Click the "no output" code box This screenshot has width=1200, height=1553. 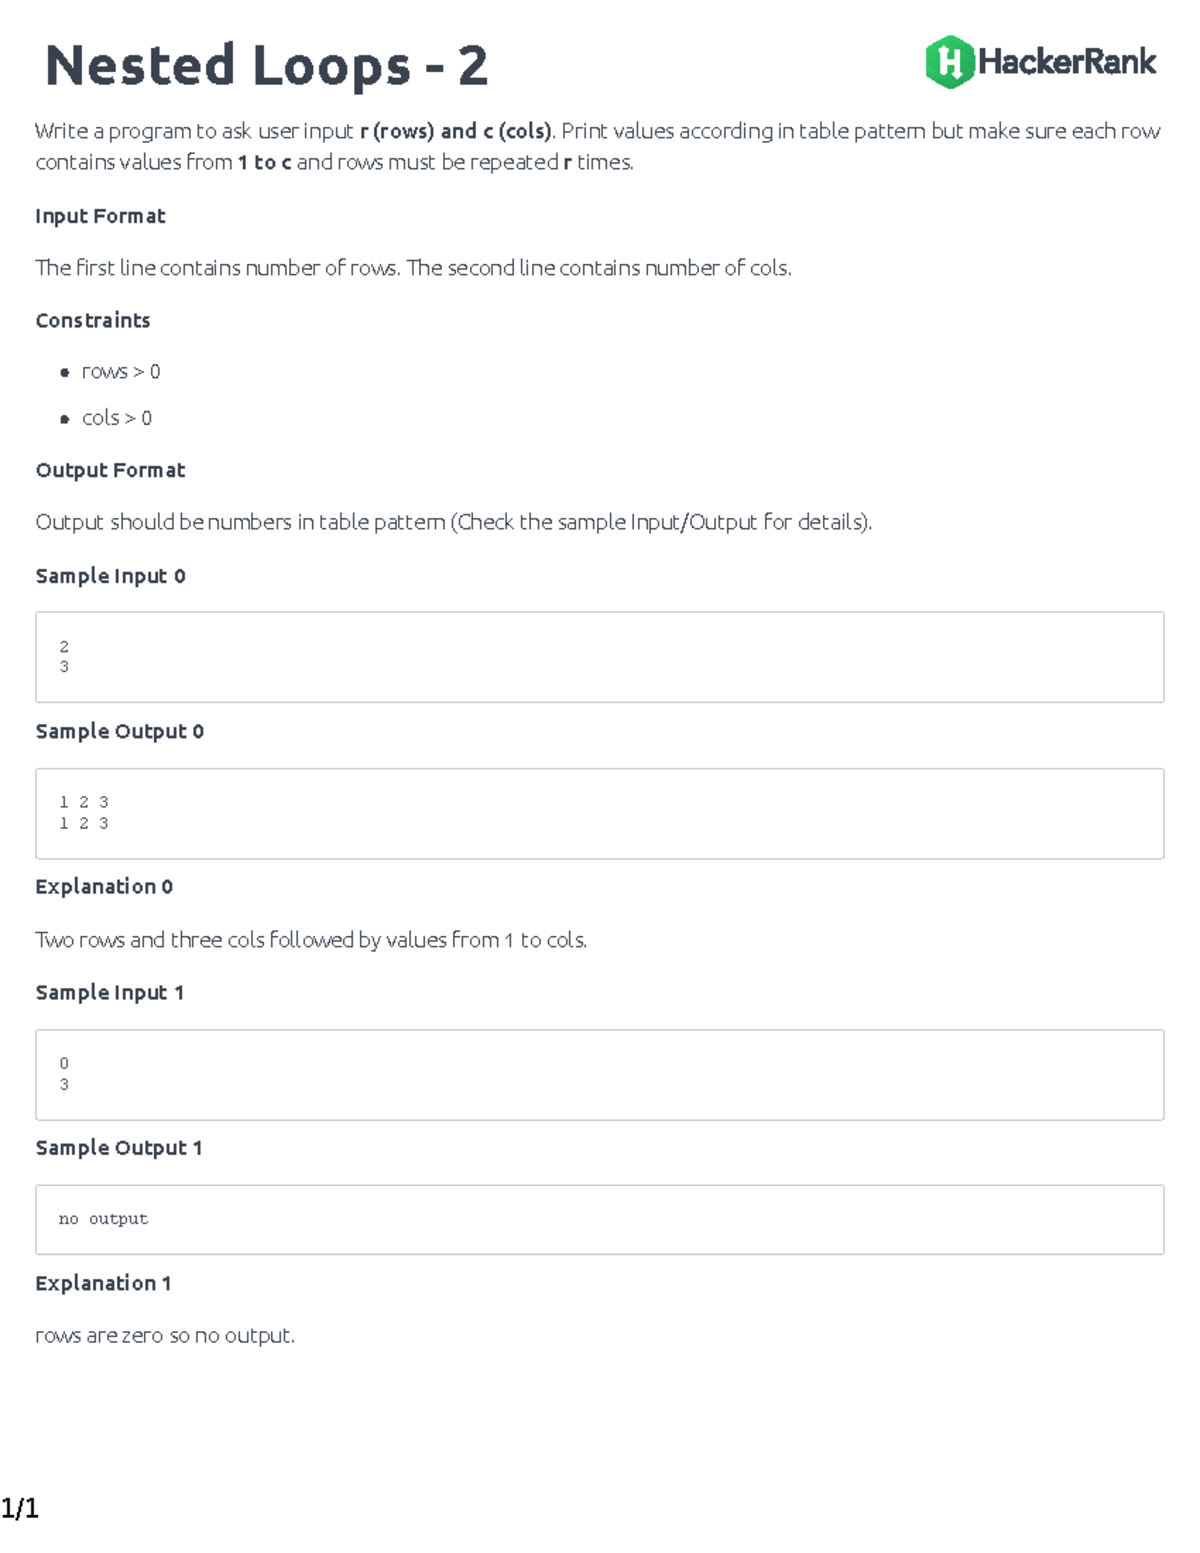pyautogui.click(x=599, y=1219)
